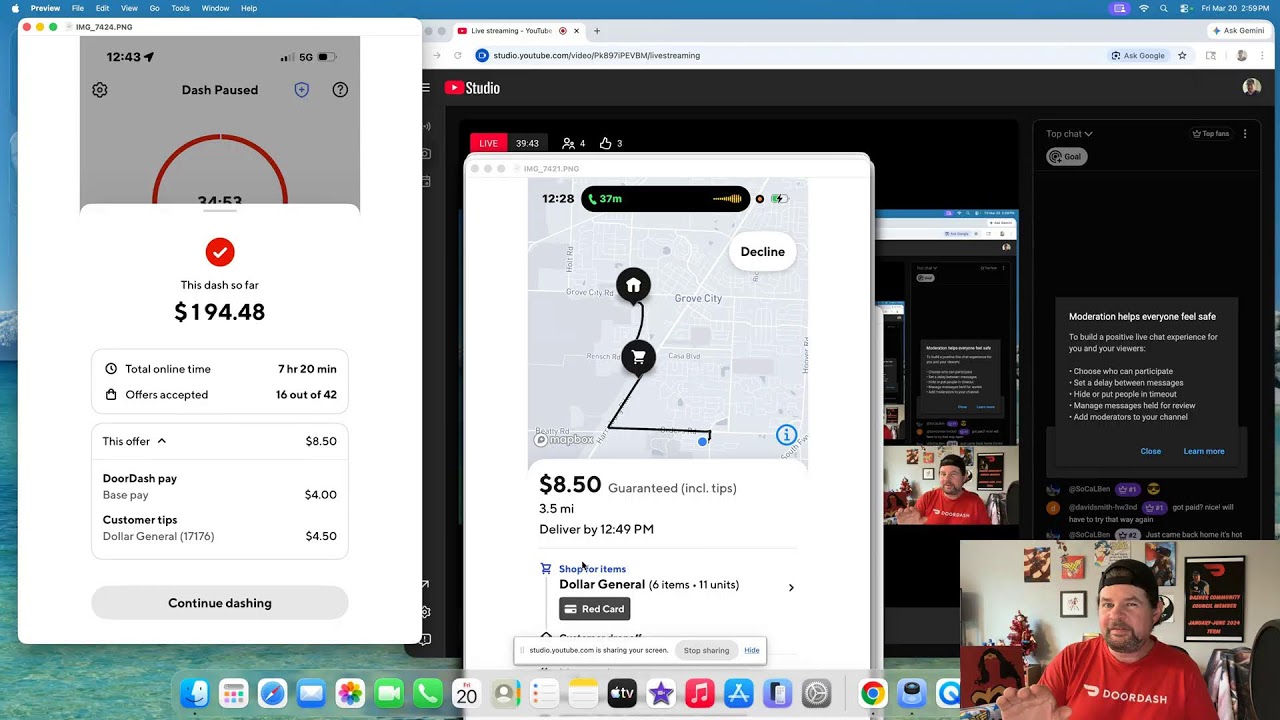Viewport: 1280px width, 720px height.
Task: Open the map info icon
Action: click(787, 435)
